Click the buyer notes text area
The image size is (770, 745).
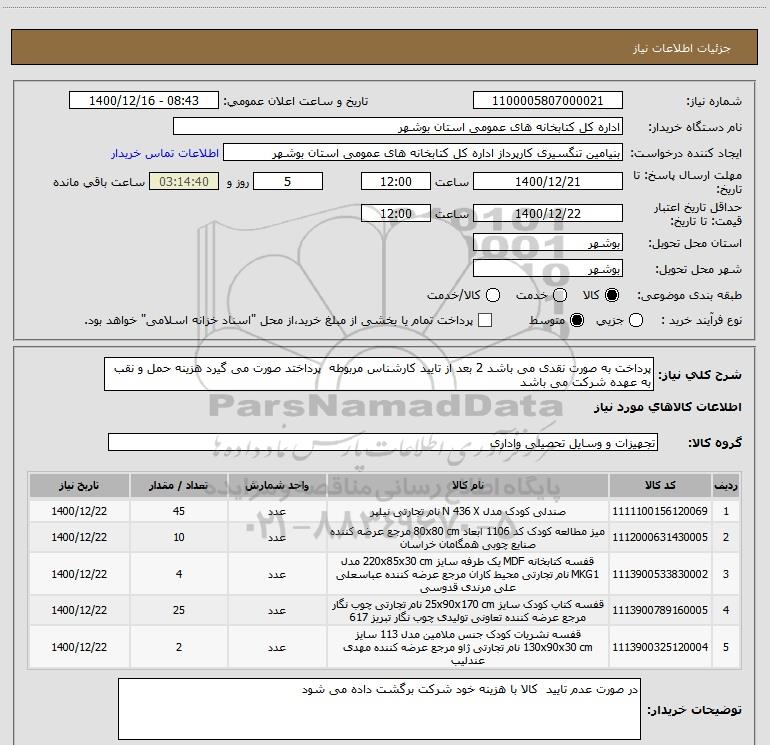(x=379, y=709)
